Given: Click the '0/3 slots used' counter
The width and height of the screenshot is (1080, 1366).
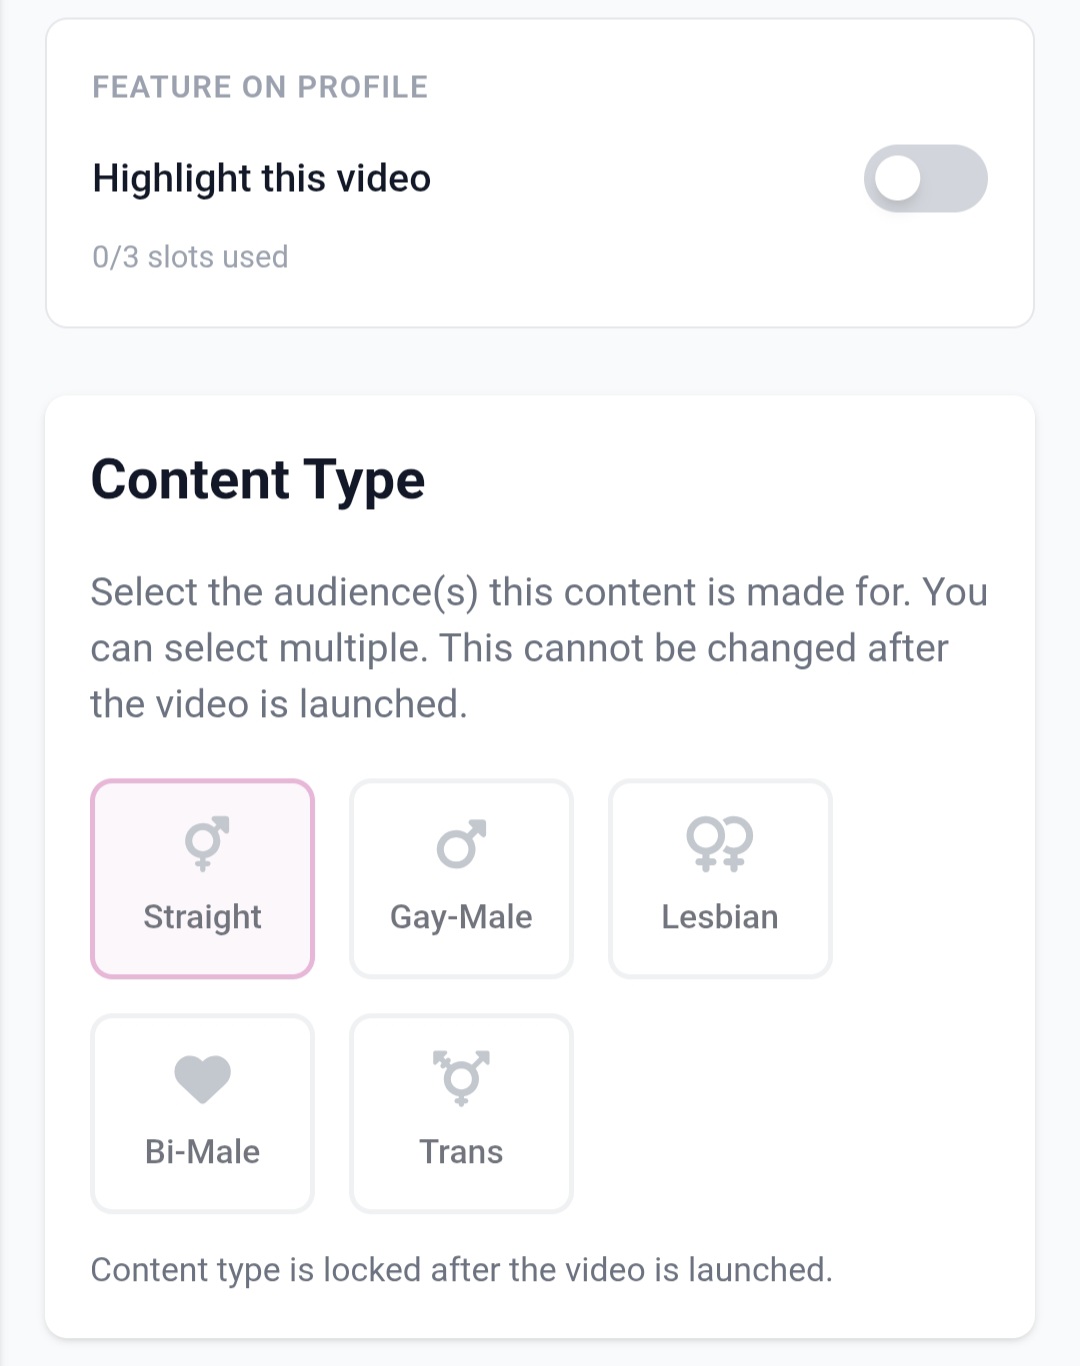Looking at the screenshot, I should pos(190,257).
